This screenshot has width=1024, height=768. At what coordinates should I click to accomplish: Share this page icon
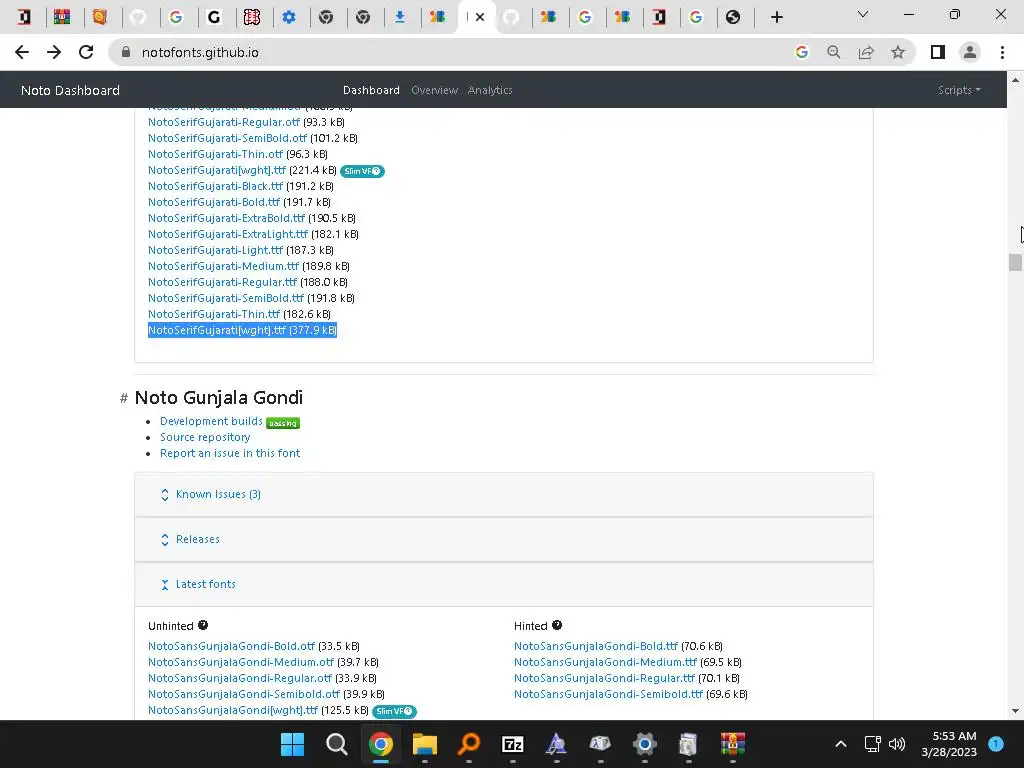(866, 52)
